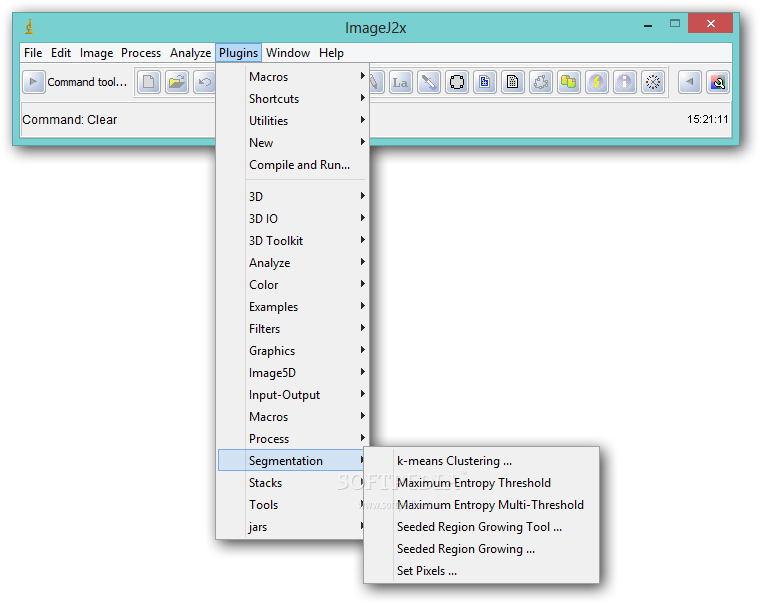Open the Analyze menu in menu bar
The image size is (760, 604).
coord(190,53)
